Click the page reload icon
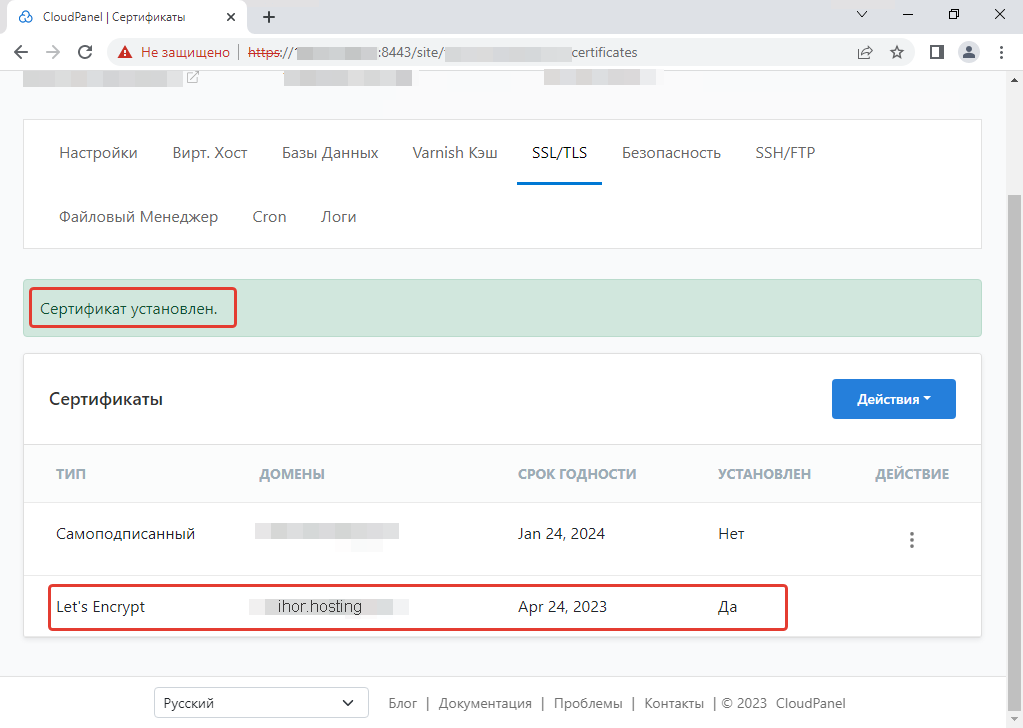 point(84,52)
